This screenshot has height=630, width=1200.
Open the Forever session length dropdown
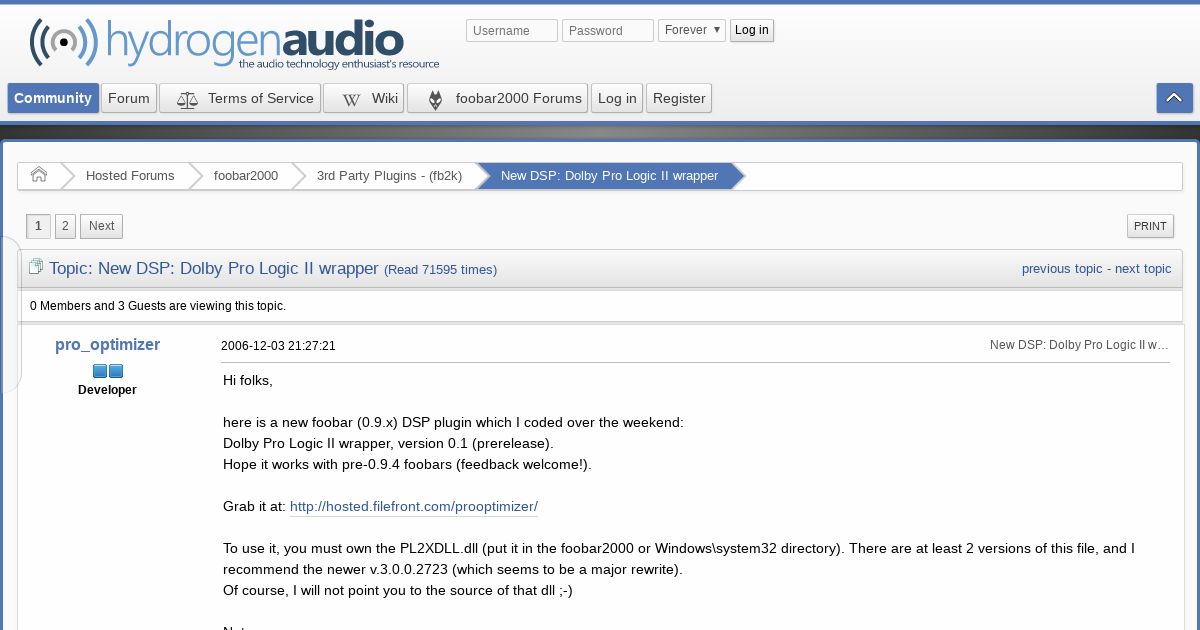(691, 30)
